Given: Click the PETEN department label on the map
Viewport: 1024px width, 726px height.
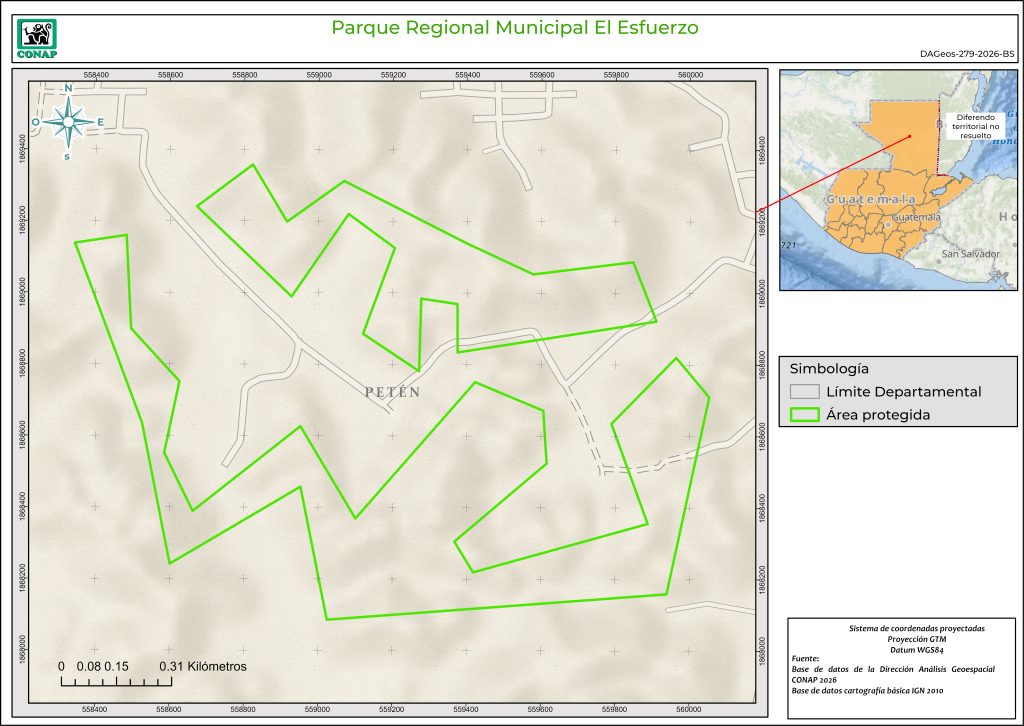Looking at the screenshot, I should pyautogui.click(x=392, y=393).
